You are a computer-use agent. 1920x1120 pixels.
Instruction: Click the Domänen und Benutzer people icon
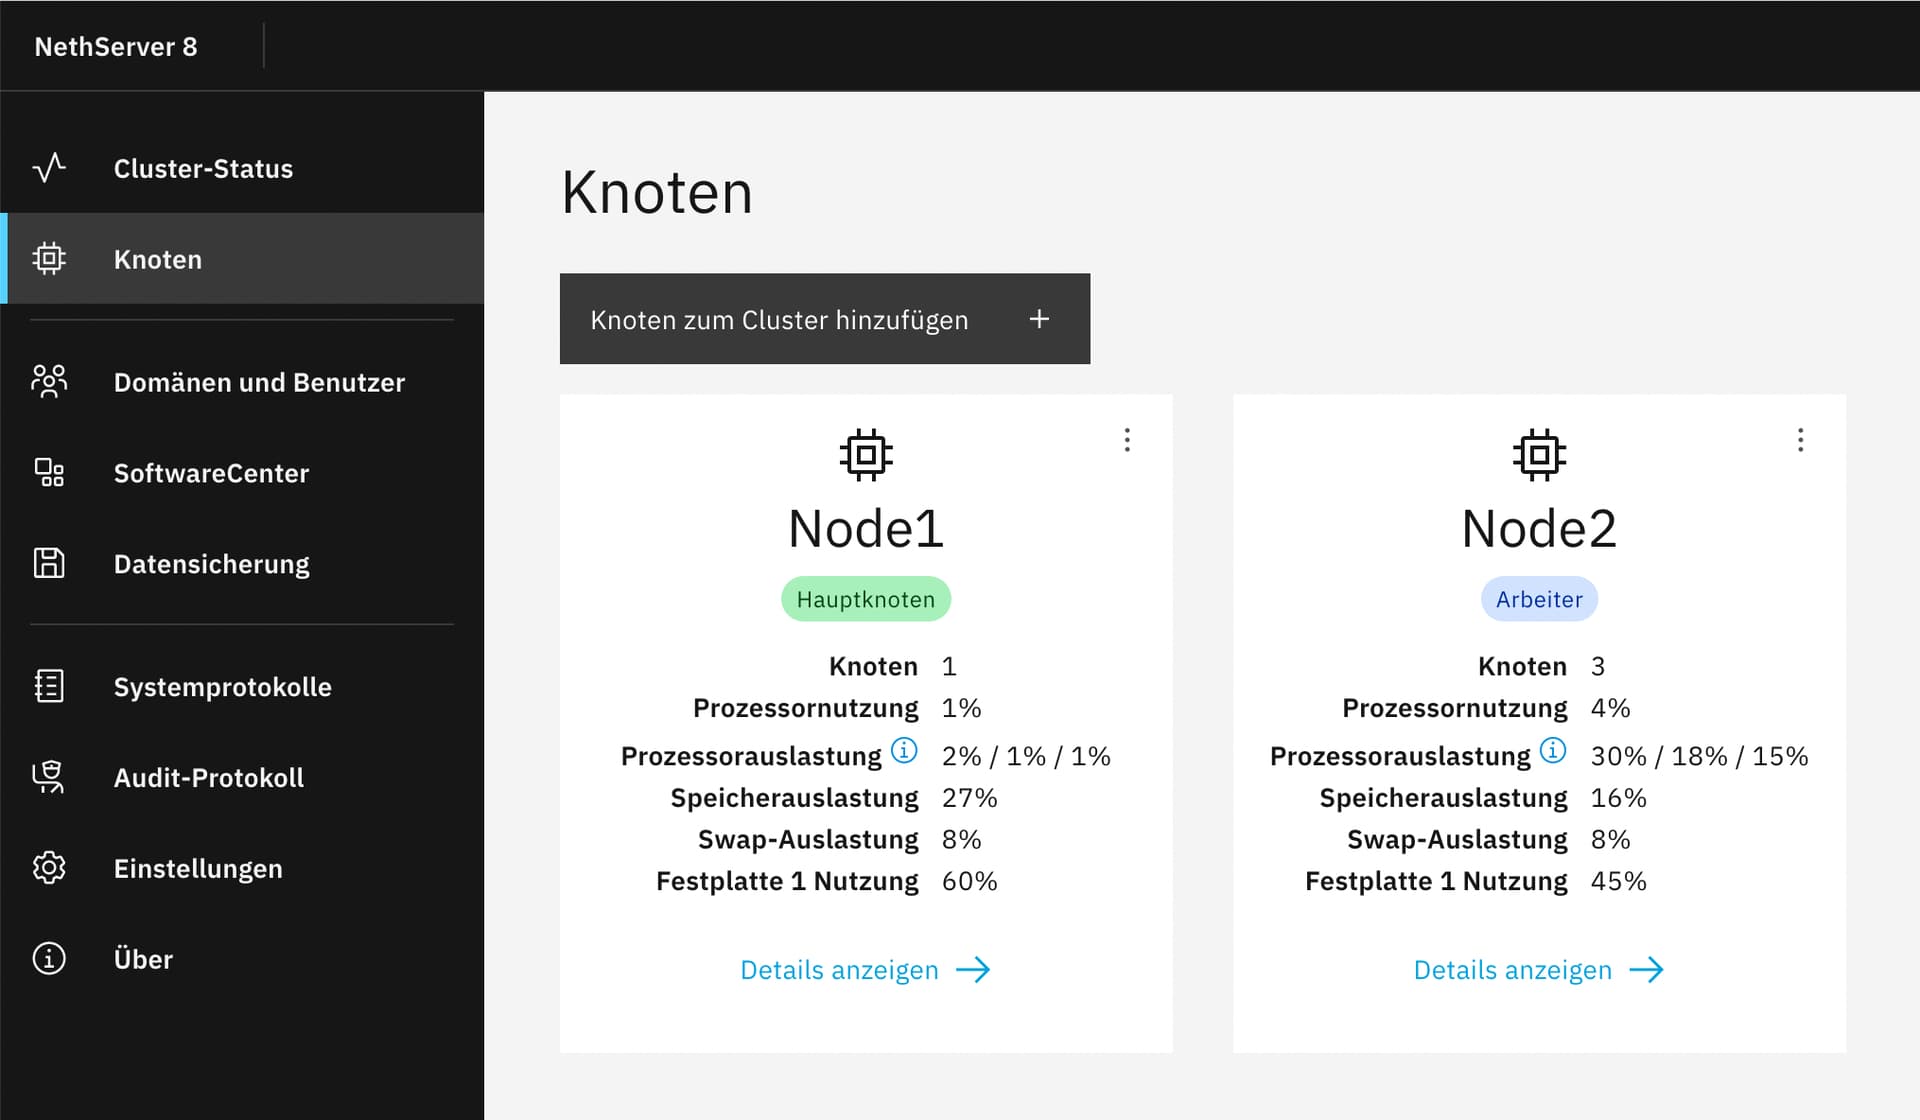click(x=49, y=382)
